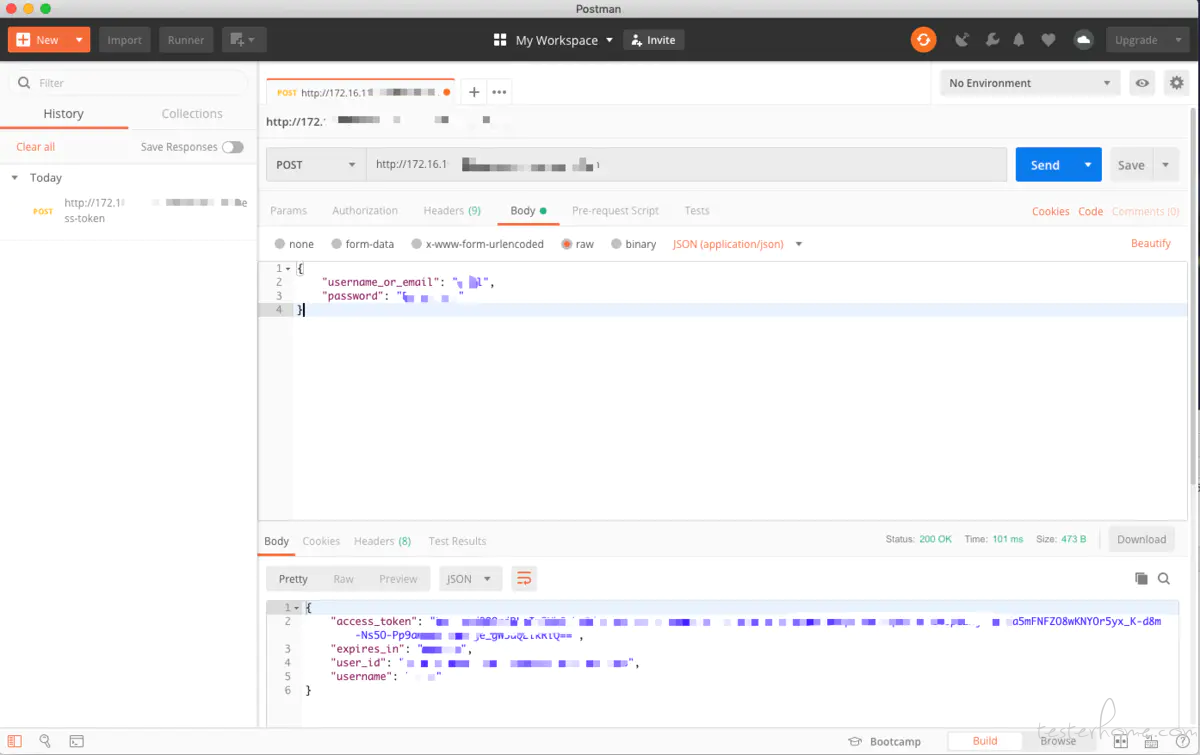Image resolution: width=1200 pixels, height=755 pixels.
Task: Open the Authorization request tab
Action: [x=365, y=211]
